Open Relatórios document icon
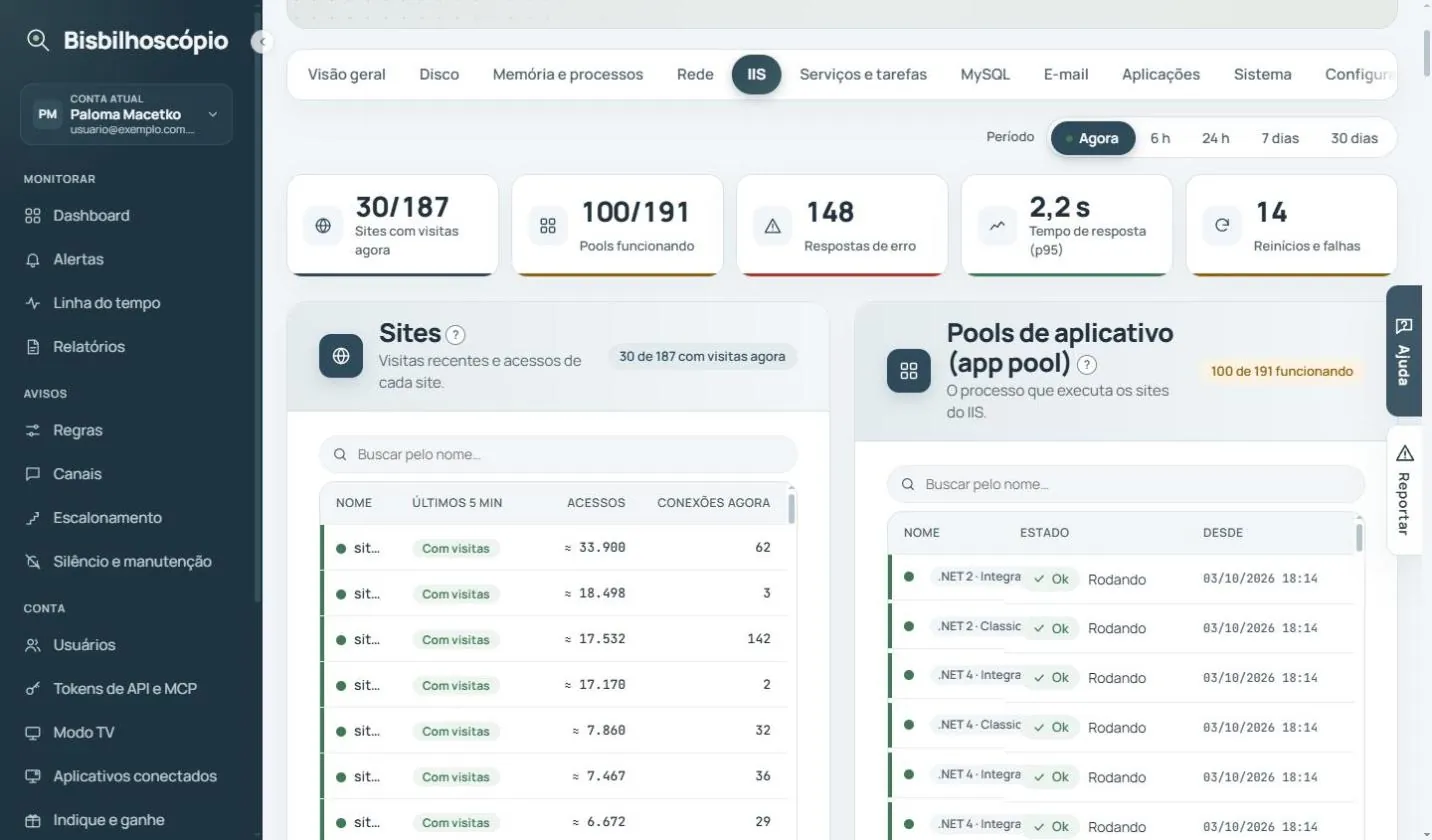 click(x=33, y=347)
